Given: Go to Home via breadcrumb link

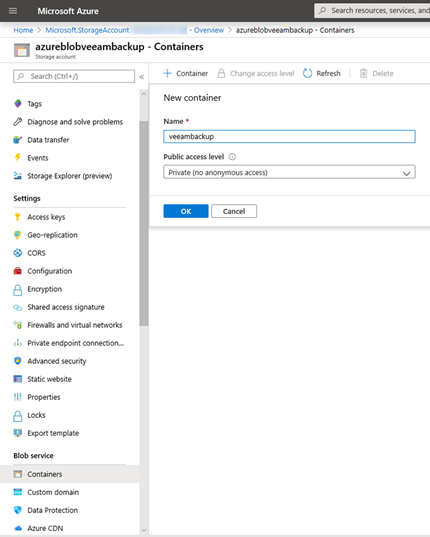Looking at the screenshot, I should click(23, 30).
